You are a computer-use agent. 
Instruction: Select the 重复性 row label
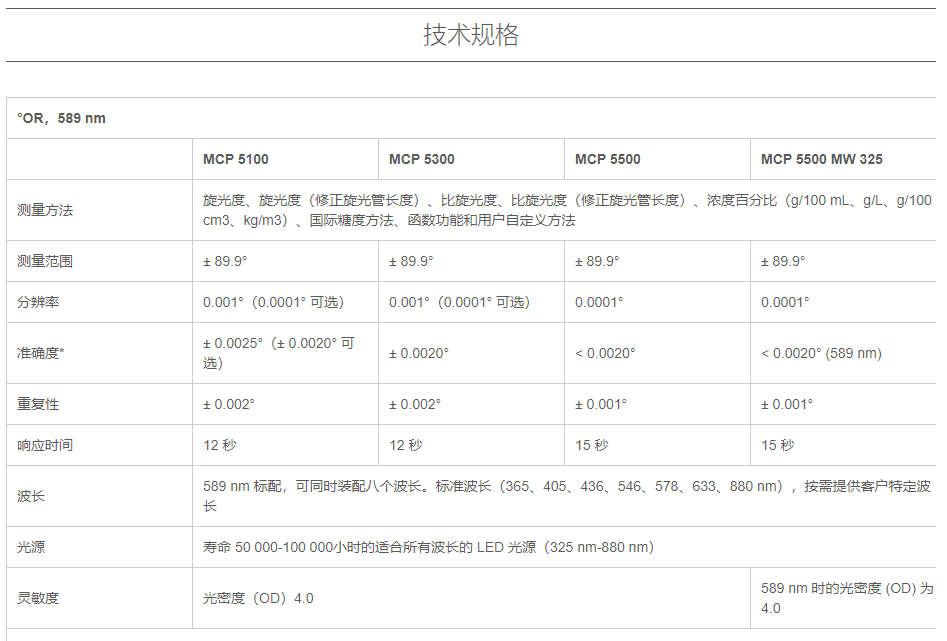(38, 404)
